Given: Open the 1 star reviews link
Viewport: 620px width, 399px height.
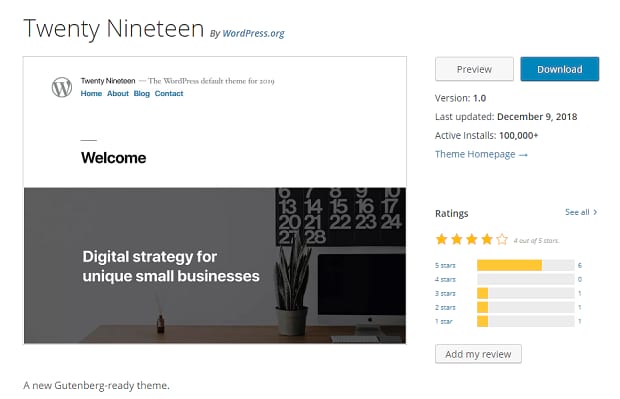Looking at the screenshot, I should coord(444,321).
